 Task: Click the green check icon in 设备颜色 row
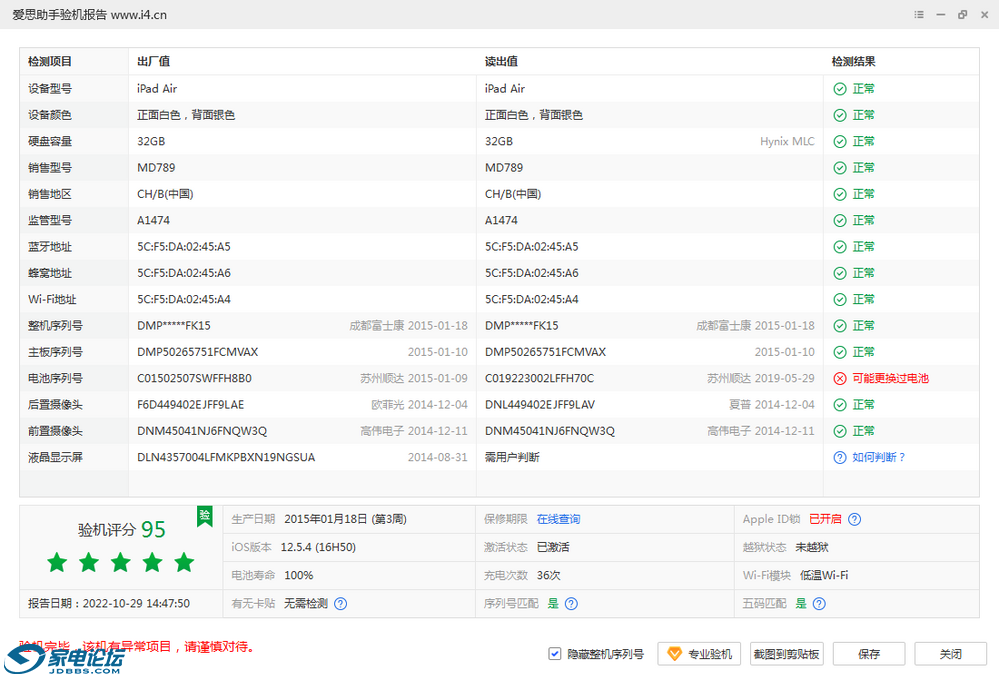pos(840,115)
